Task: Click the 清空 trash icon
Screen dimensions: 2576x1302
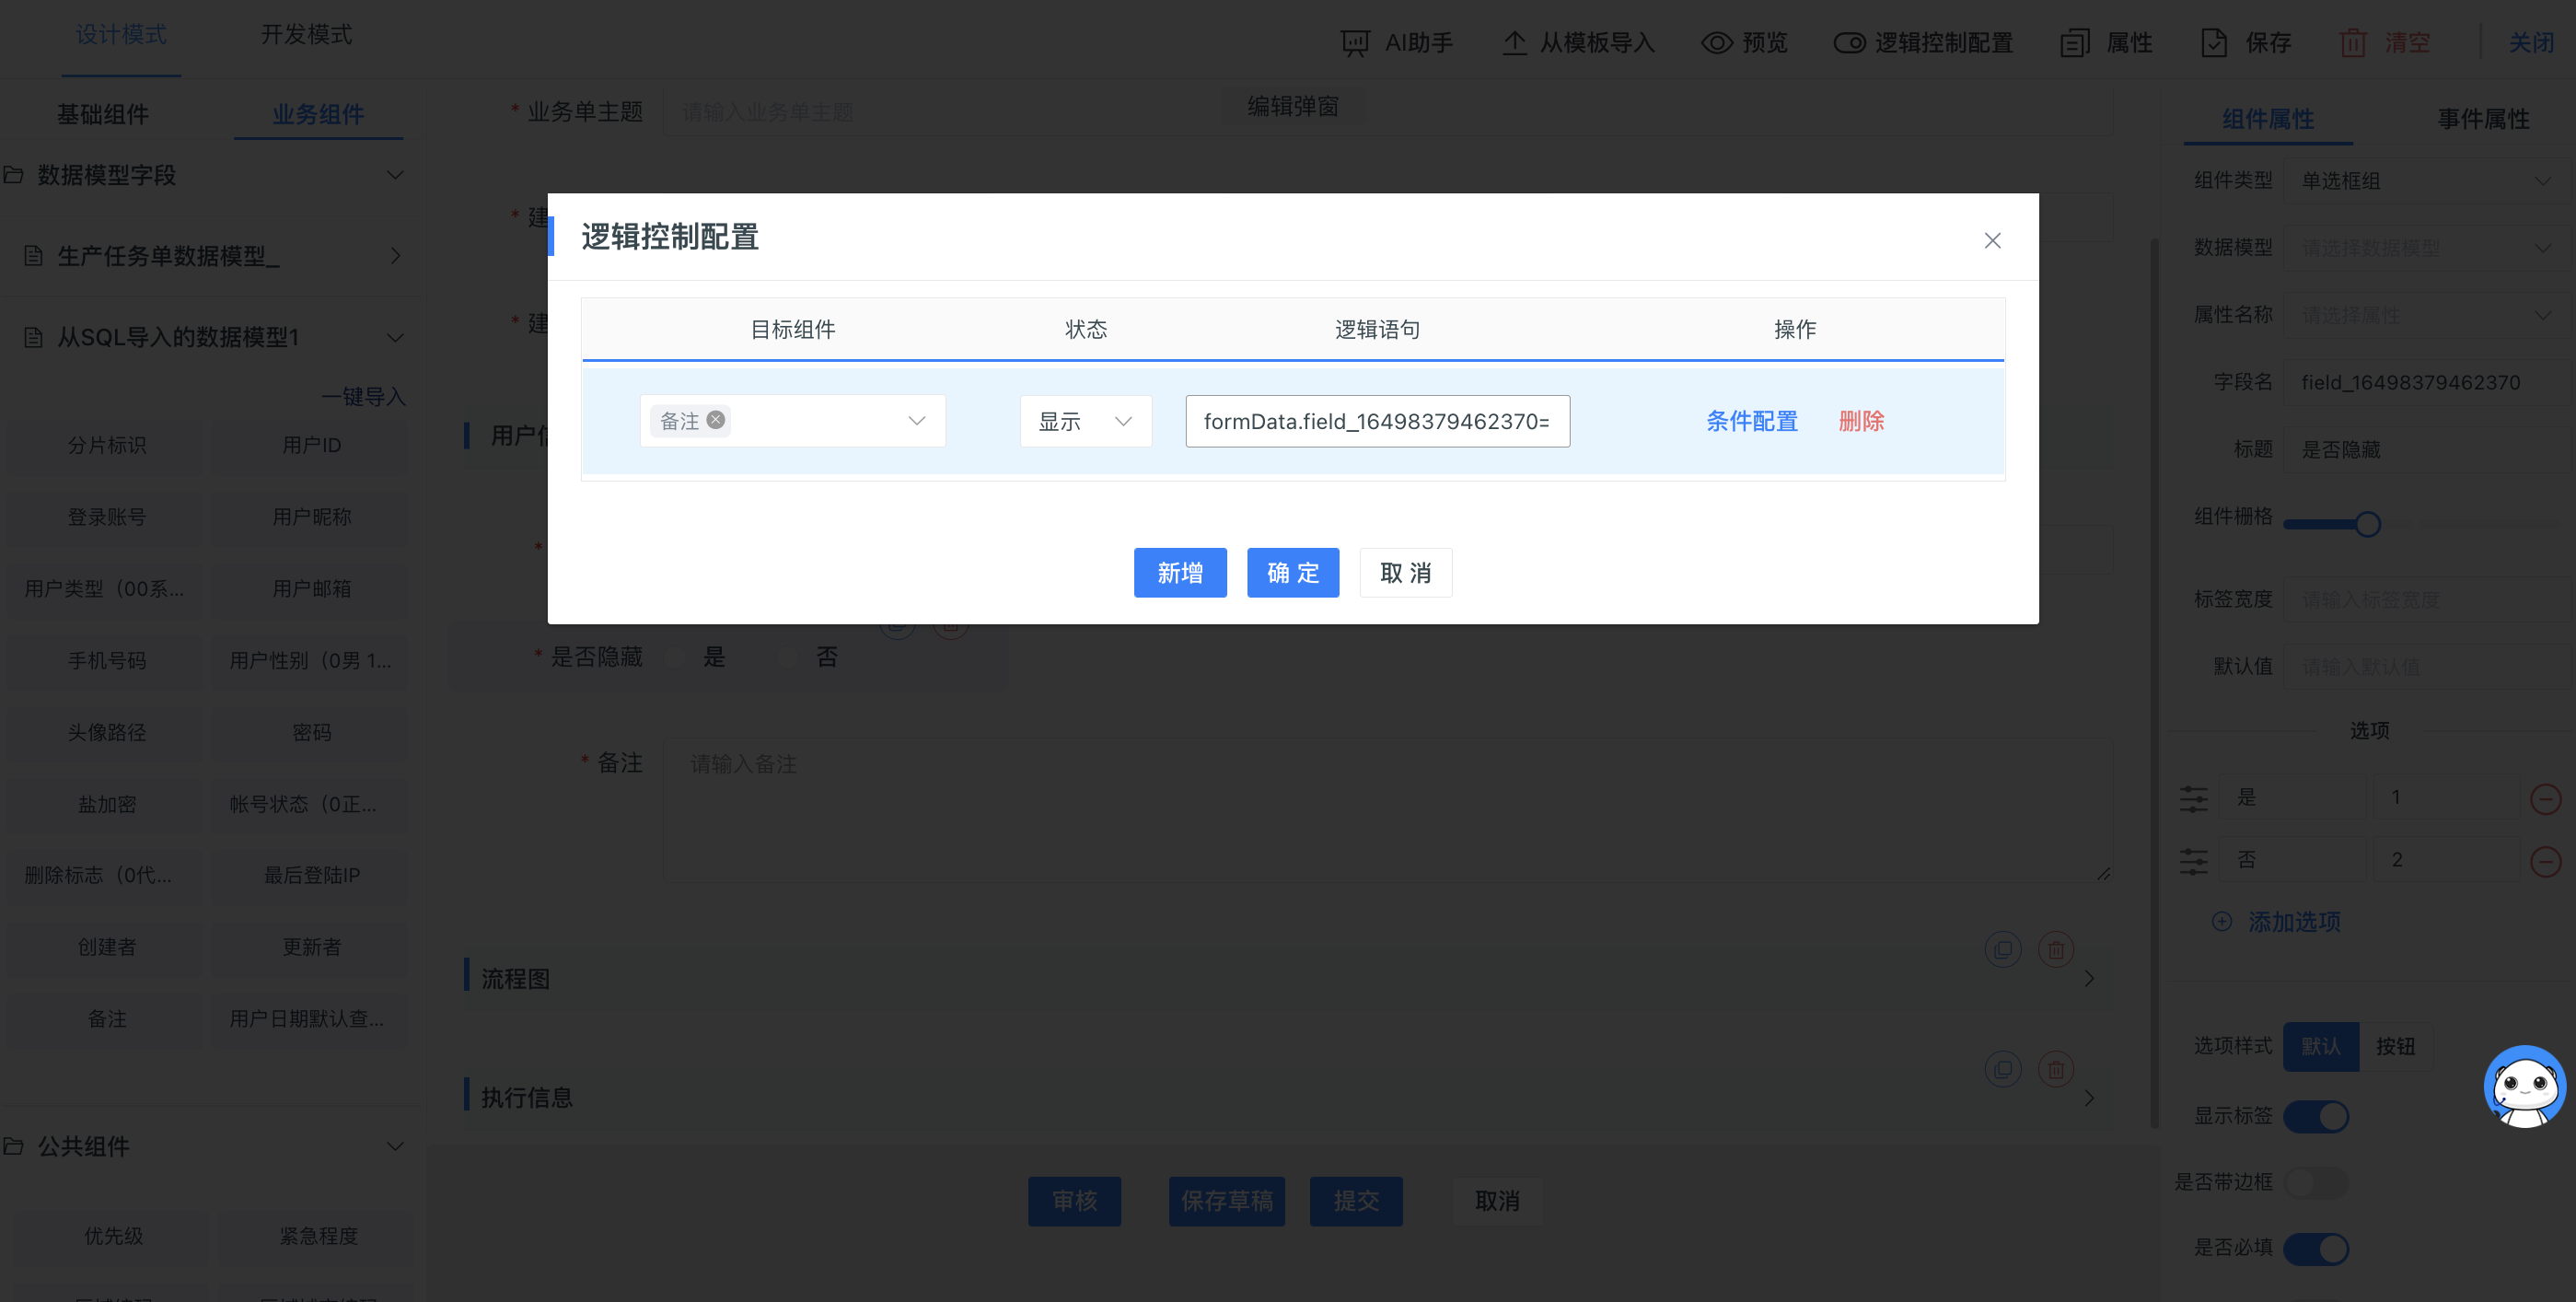Action: (x=2352, y=43)
